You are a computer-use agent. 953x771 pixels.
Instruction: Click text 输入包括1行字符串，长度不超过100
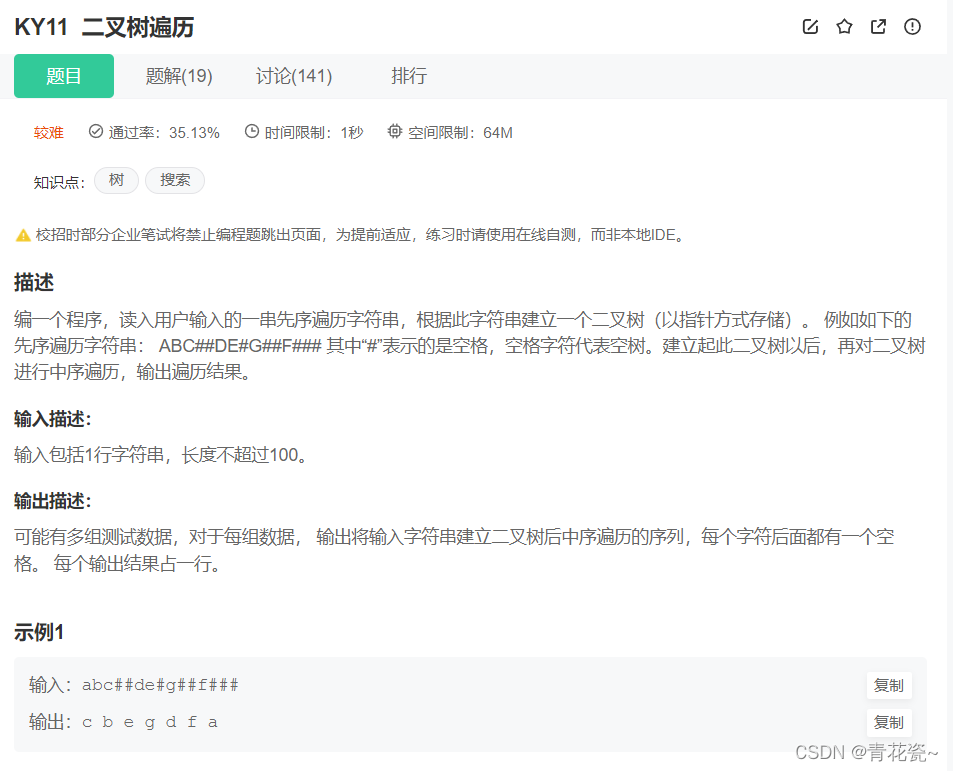(x=160, y=454)
